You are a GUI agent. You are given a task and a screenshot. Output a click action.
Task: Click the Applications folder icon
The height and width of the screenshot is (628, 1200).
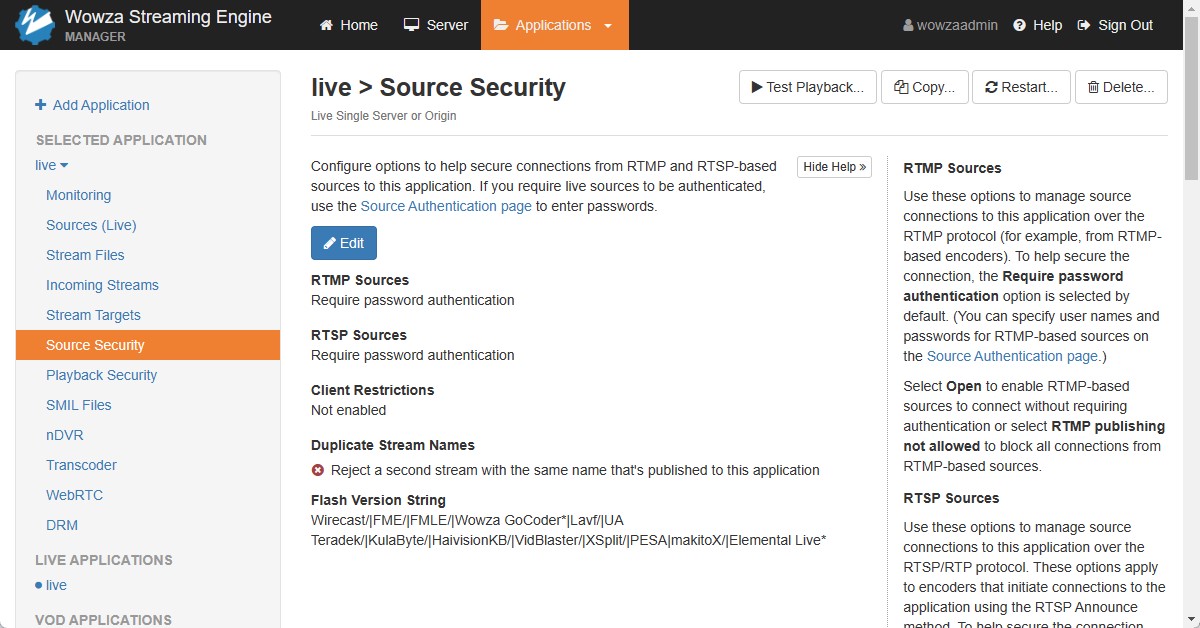coord(505,24)
